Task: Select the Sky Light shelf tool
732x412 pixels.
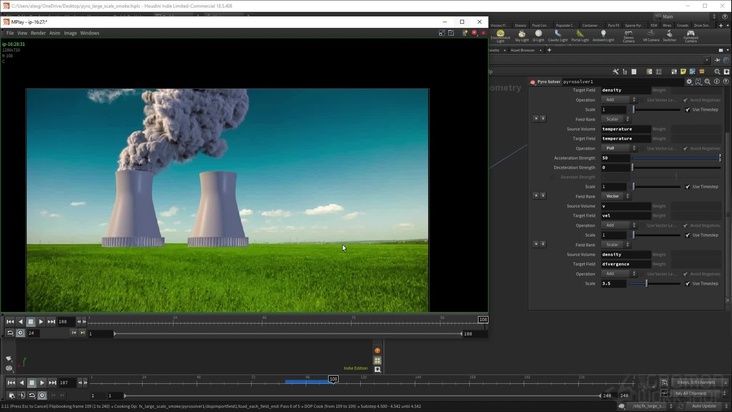Action: [x=521, y=35]
